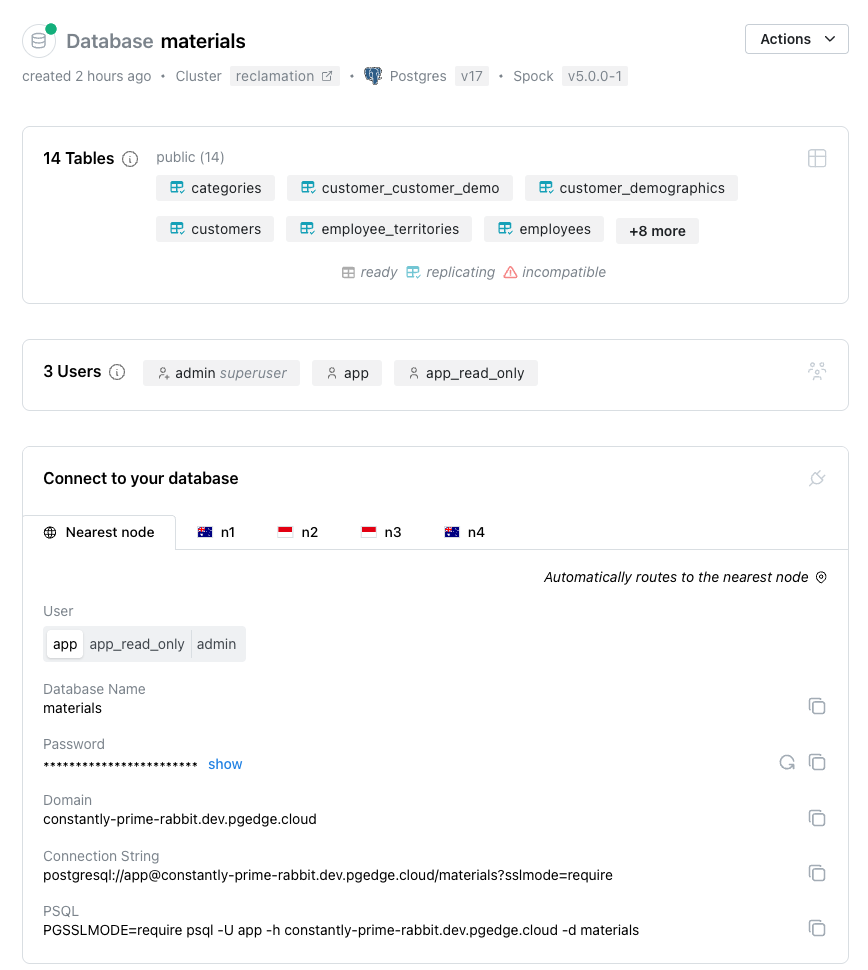Copy the Connection String via its copy icon

click(x=817, y=873)
